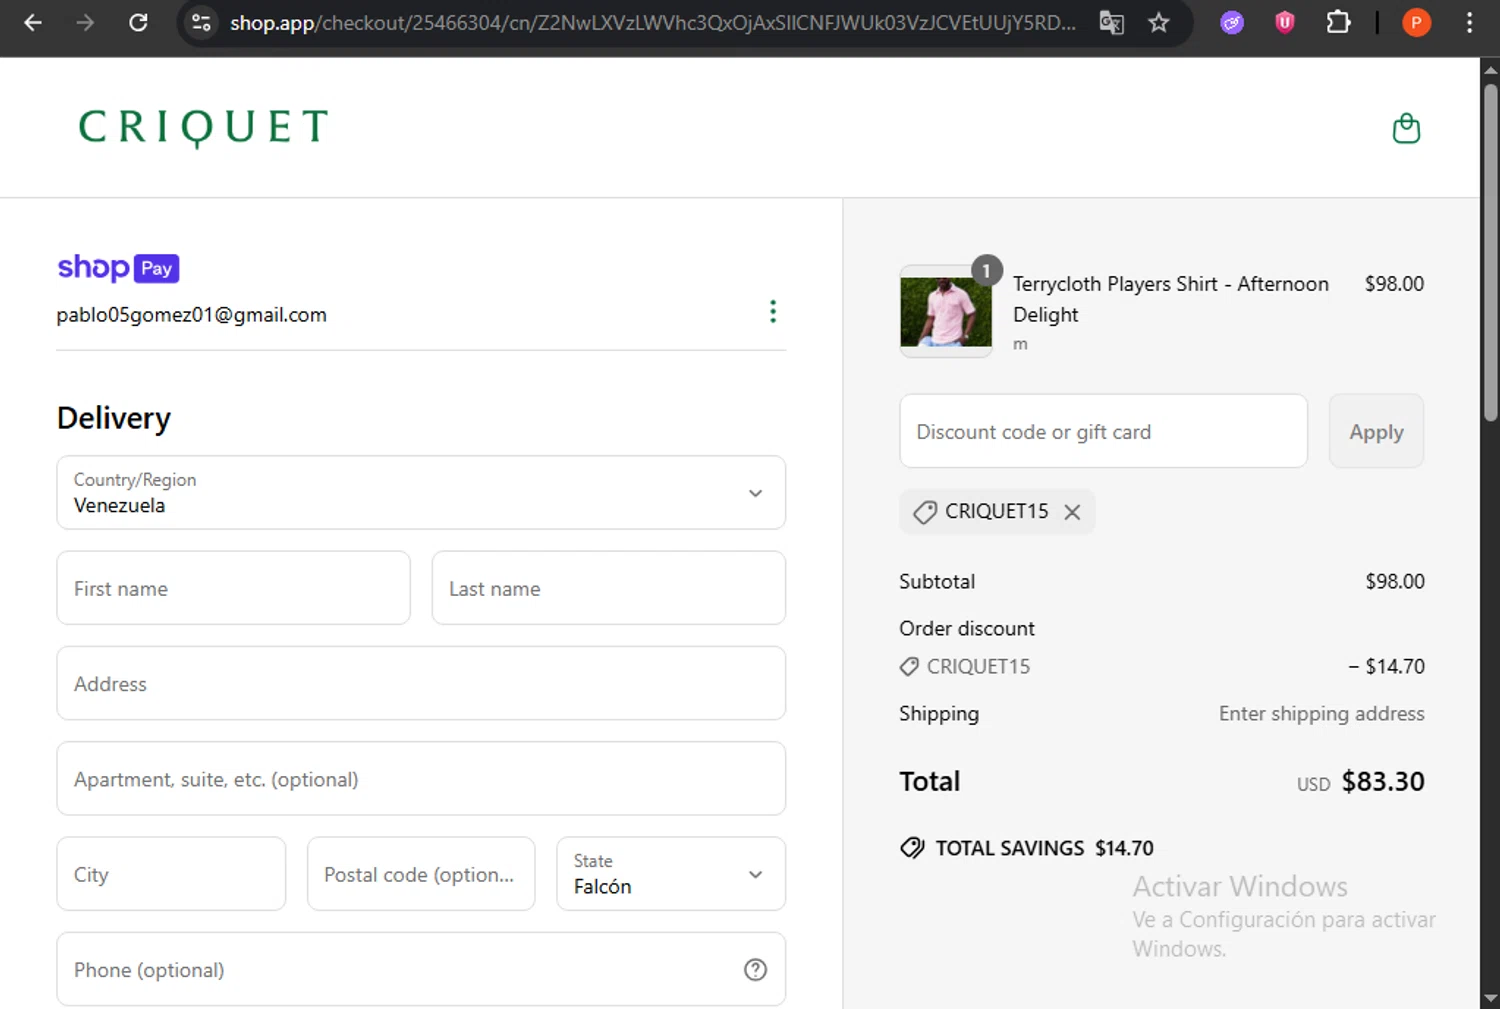Viewport: 1500px width, 1009px height.
Task: Click the phone help question mark icon
Action: click(755, 969)
